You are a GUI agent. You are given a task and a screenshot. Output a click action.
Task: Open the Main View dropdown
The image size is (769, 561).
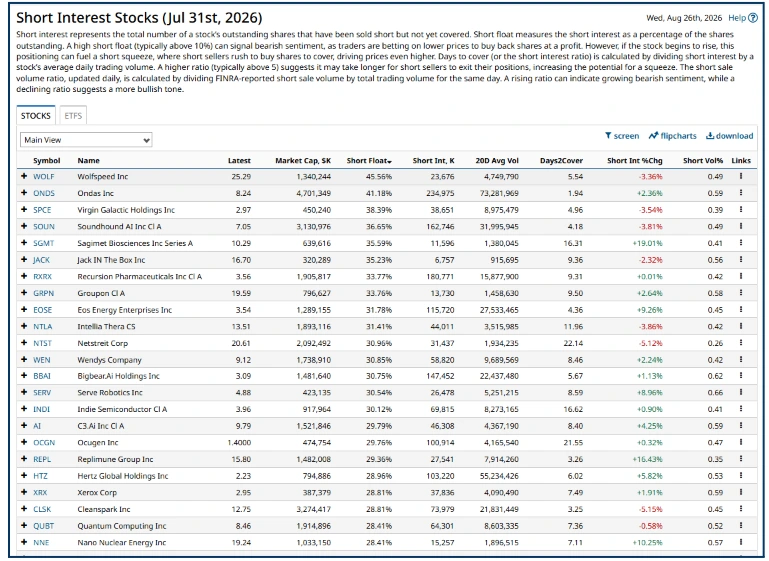pyautogui.click(x=86, y=140)
